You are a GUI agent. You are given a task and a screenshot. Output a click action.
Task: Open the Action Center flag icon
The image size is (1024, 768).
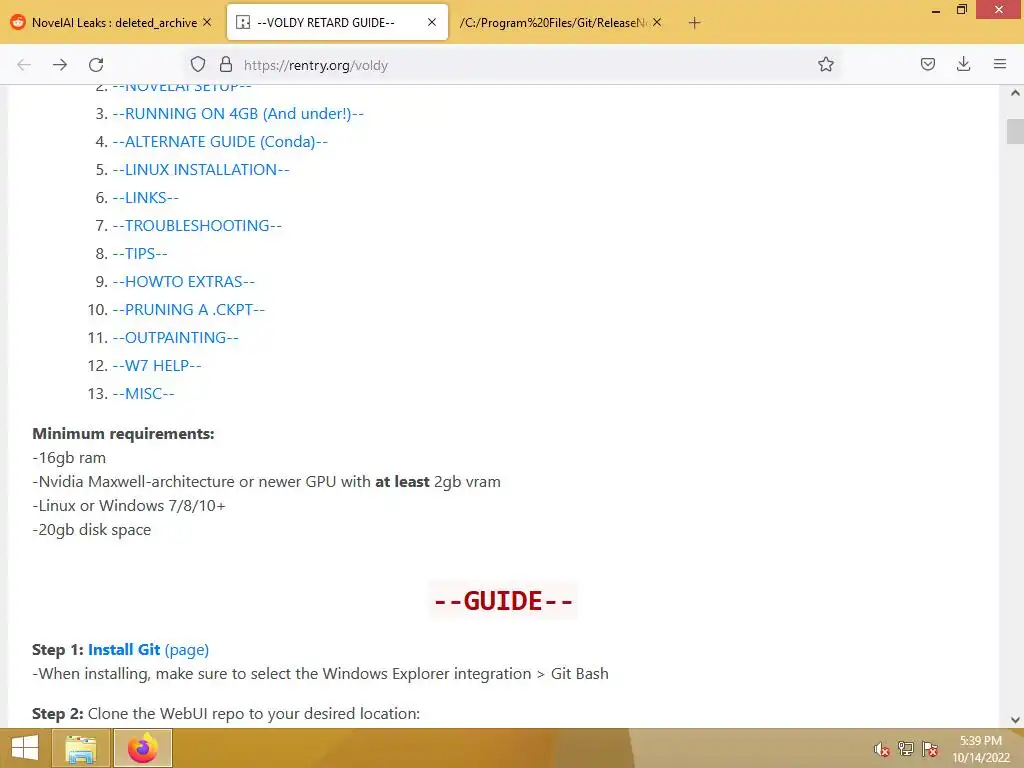coord(930,748)
